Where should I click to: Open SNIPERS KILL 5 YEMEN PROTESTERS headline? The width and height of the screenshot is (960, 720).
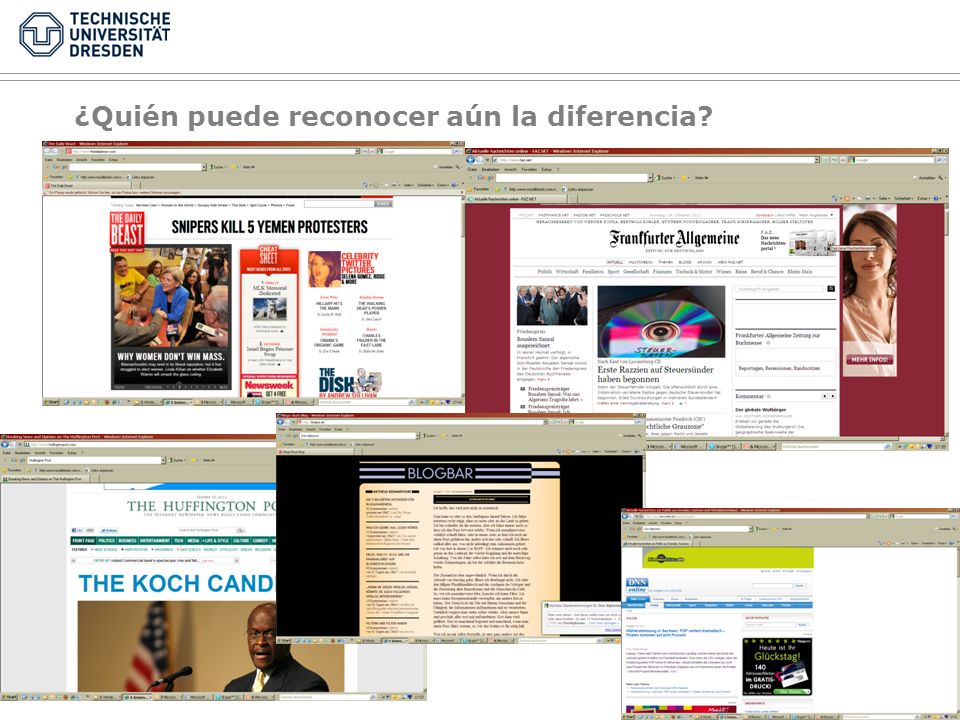(269, 227)
